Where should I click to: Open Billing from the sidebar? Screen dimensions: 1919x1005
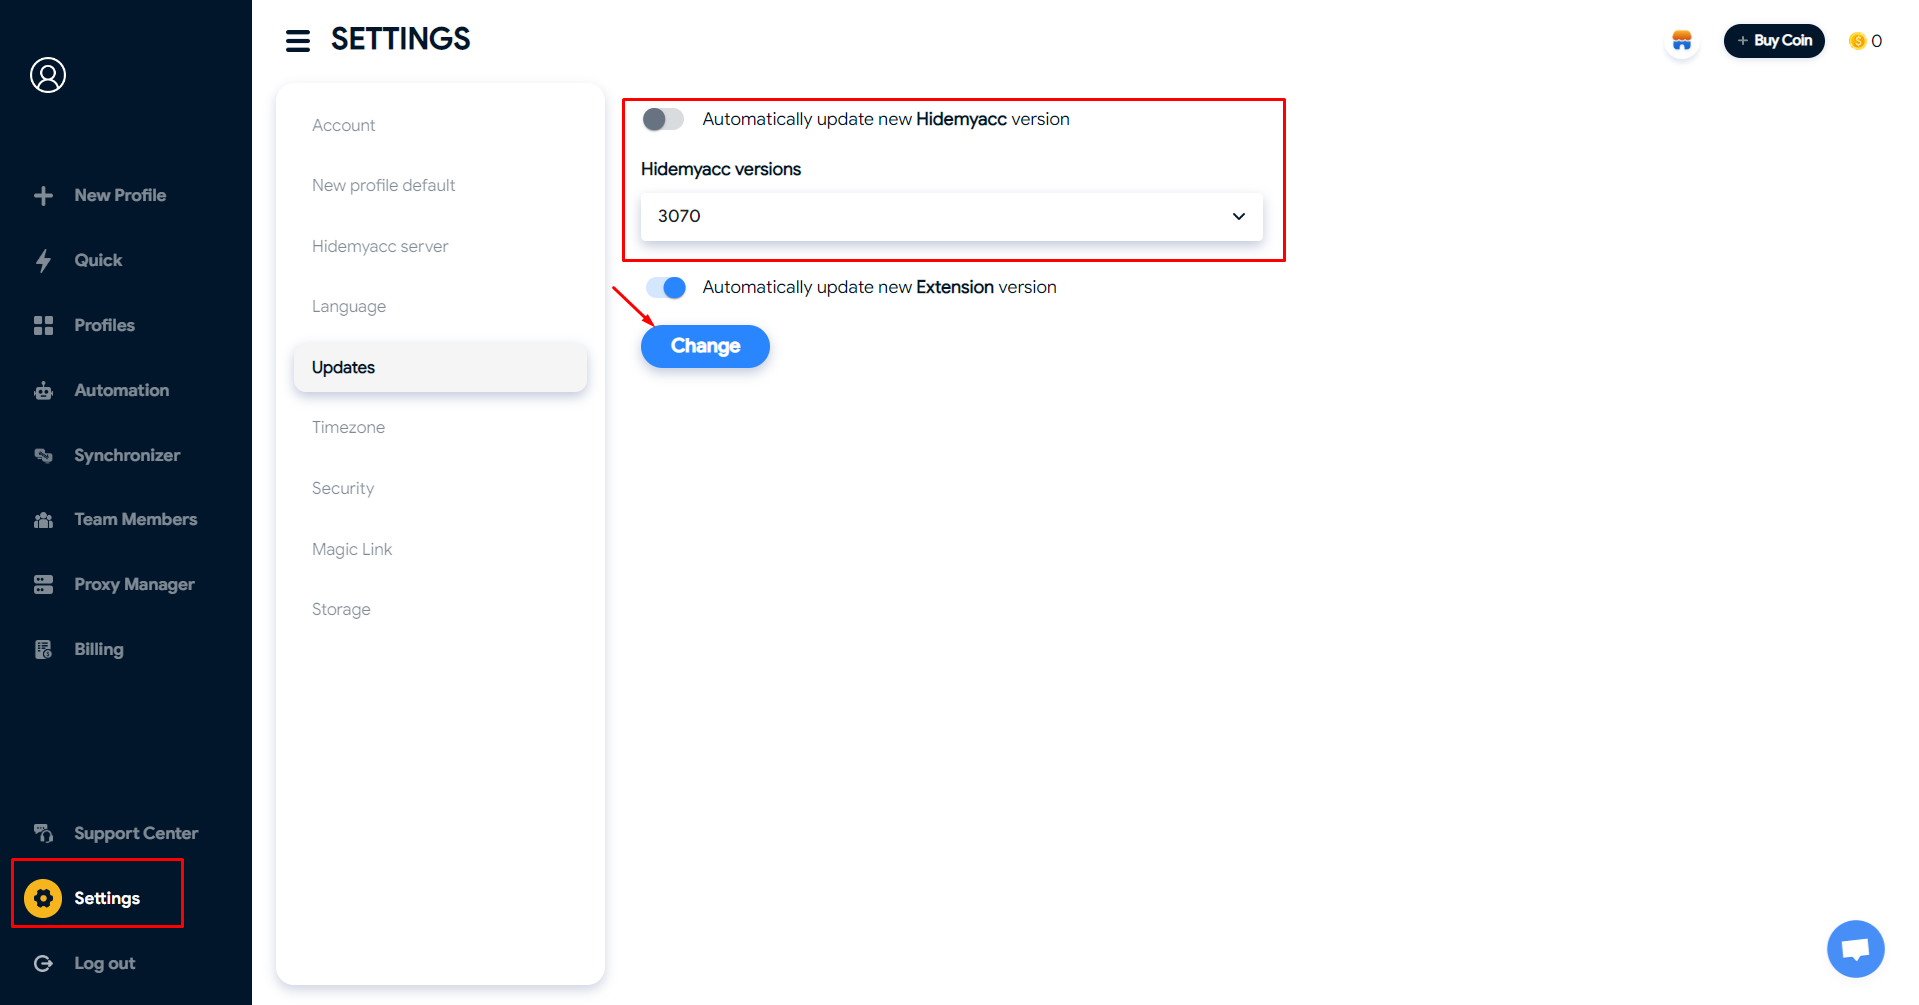click(x=98, y=649)
